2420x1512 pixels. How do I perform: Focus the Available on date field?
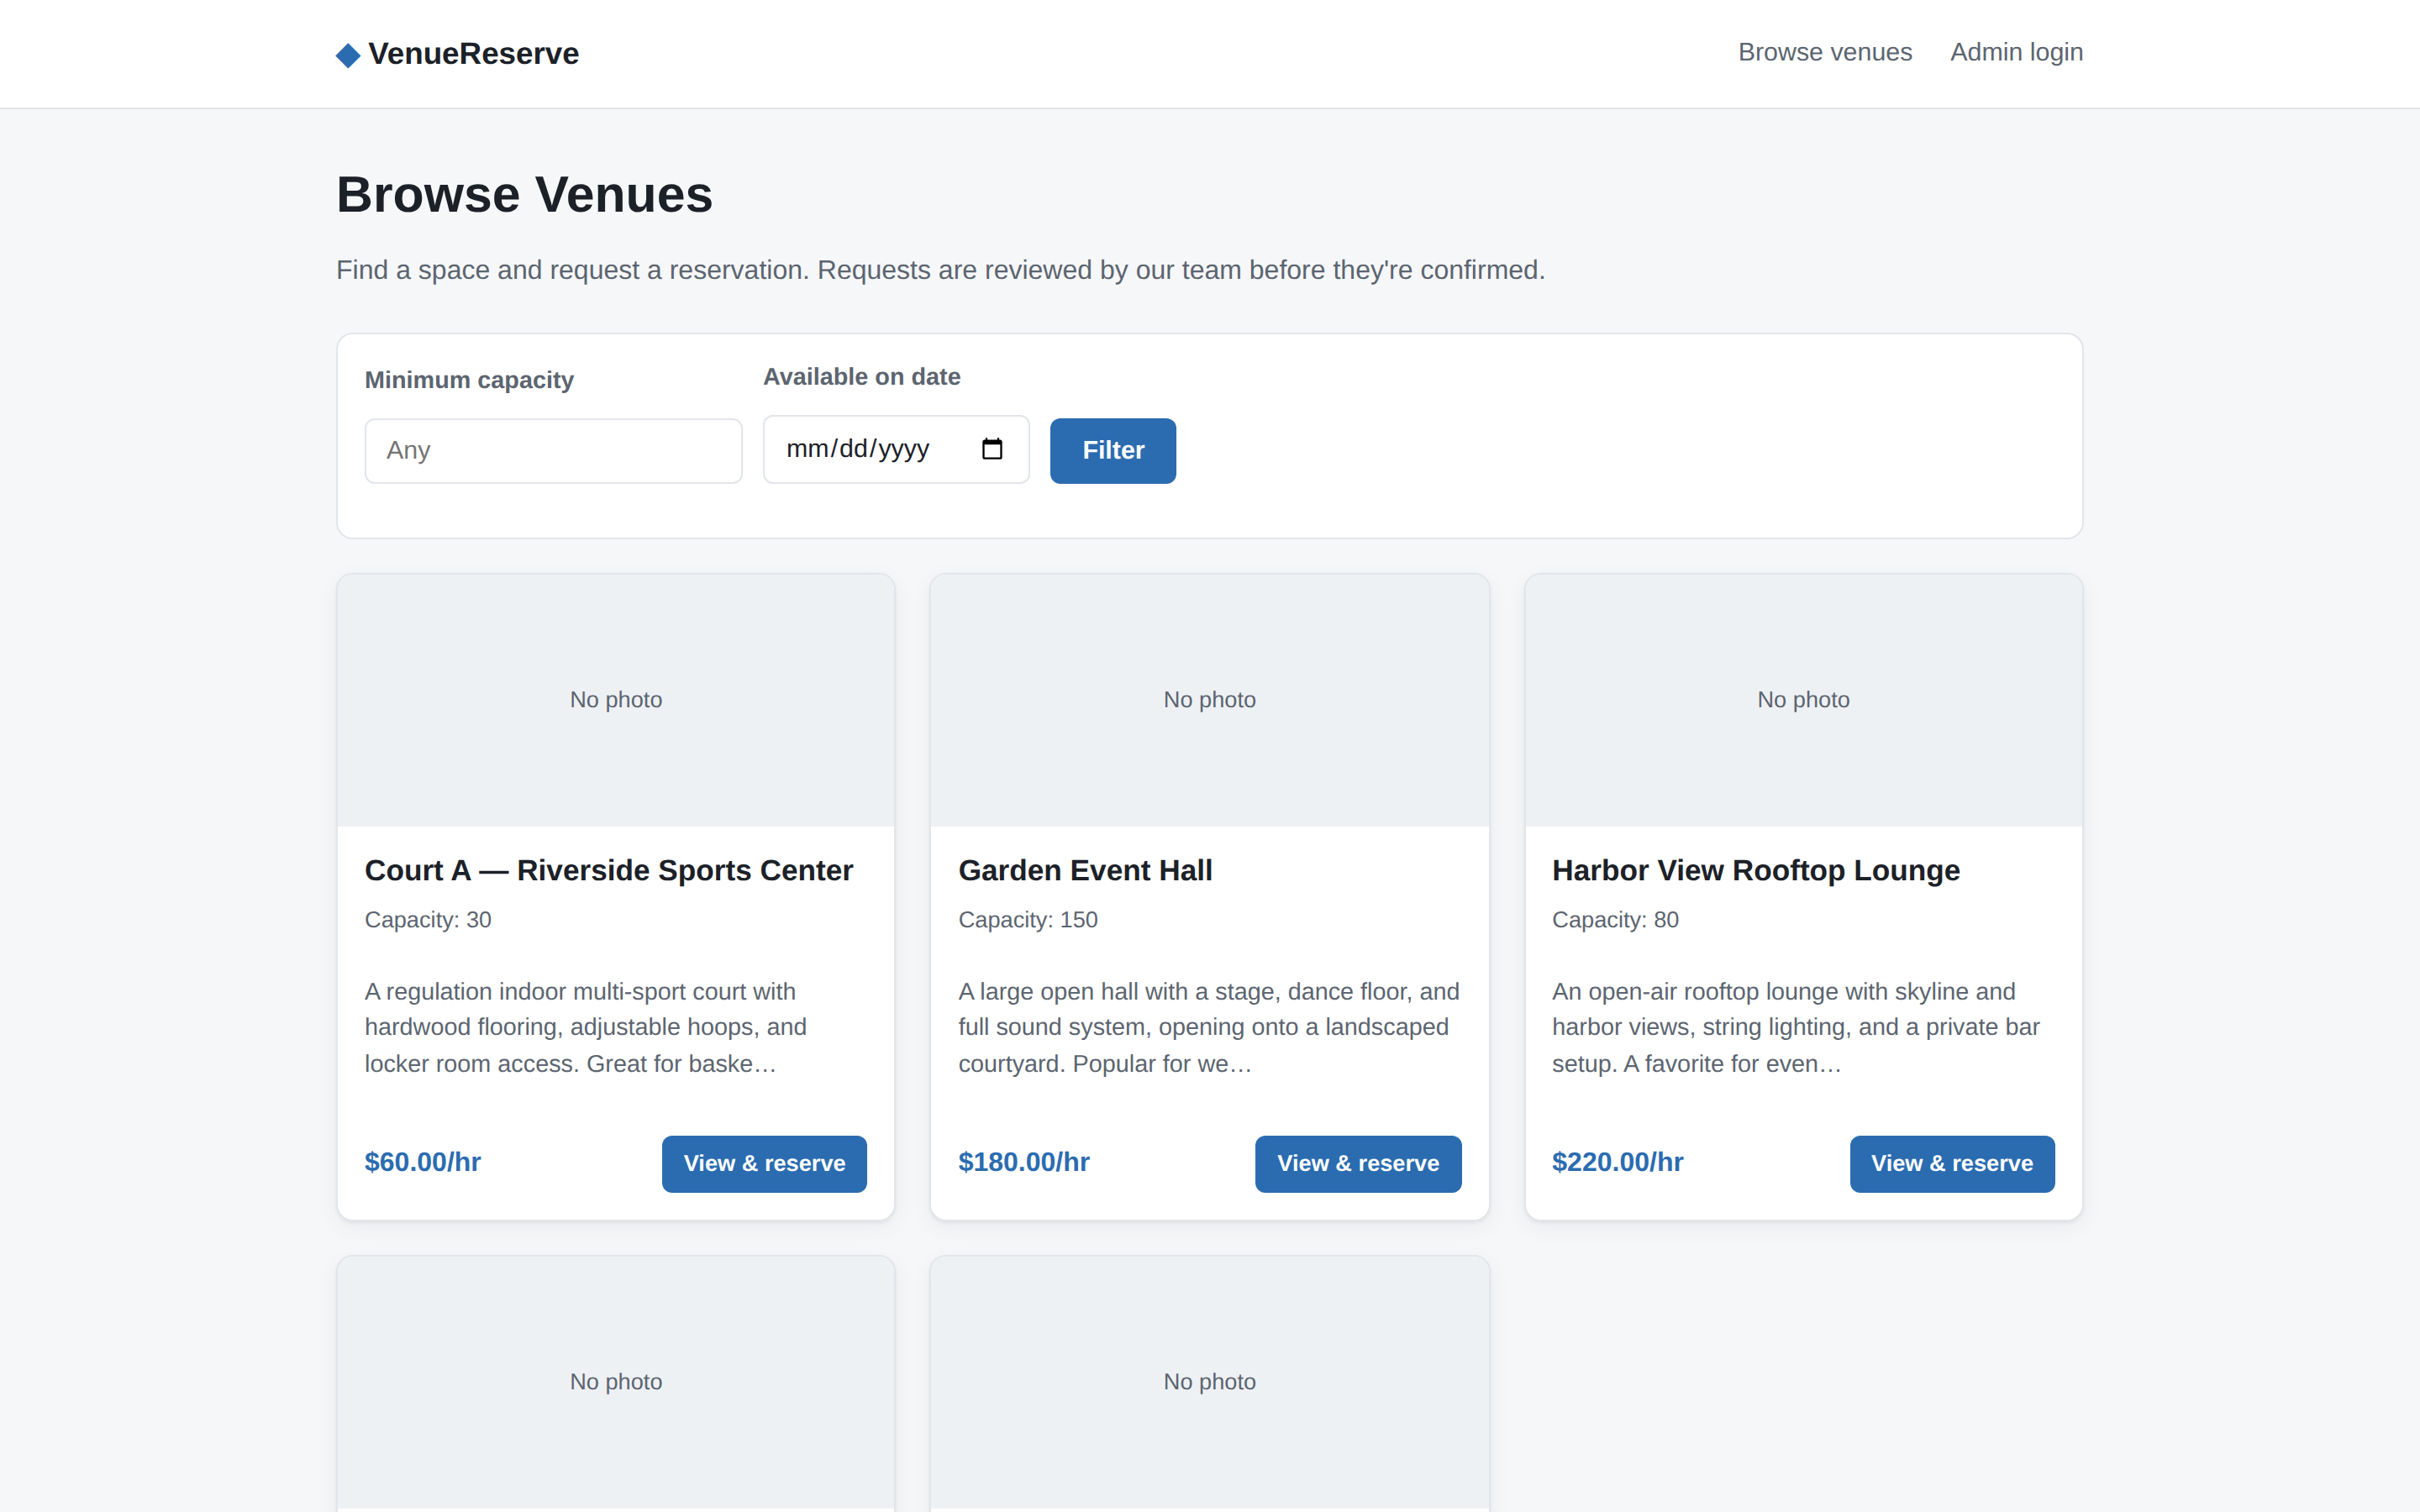(896, 449)
